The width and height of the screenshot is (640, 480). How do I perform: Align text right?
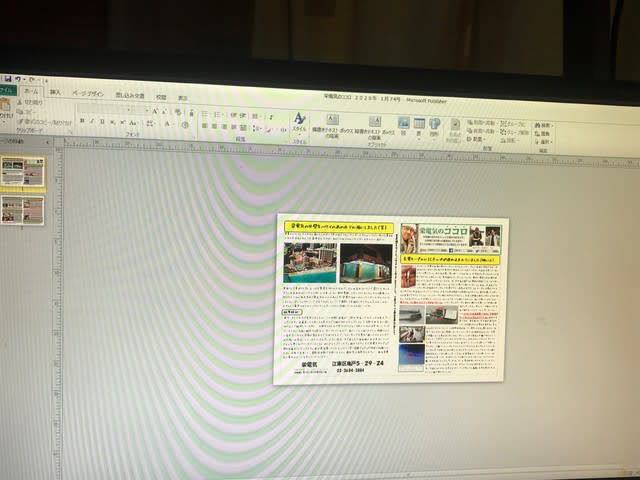point(224,127)
